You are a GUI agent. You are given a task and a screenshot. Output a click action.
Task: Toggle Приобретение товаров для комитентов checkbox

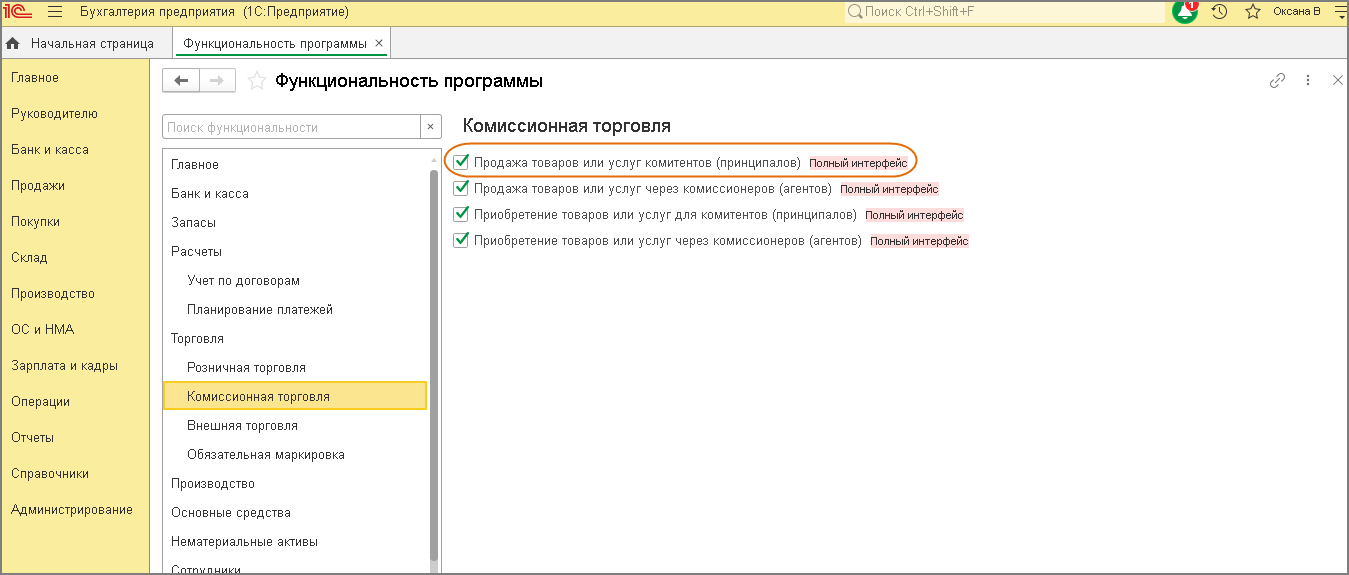461,214
